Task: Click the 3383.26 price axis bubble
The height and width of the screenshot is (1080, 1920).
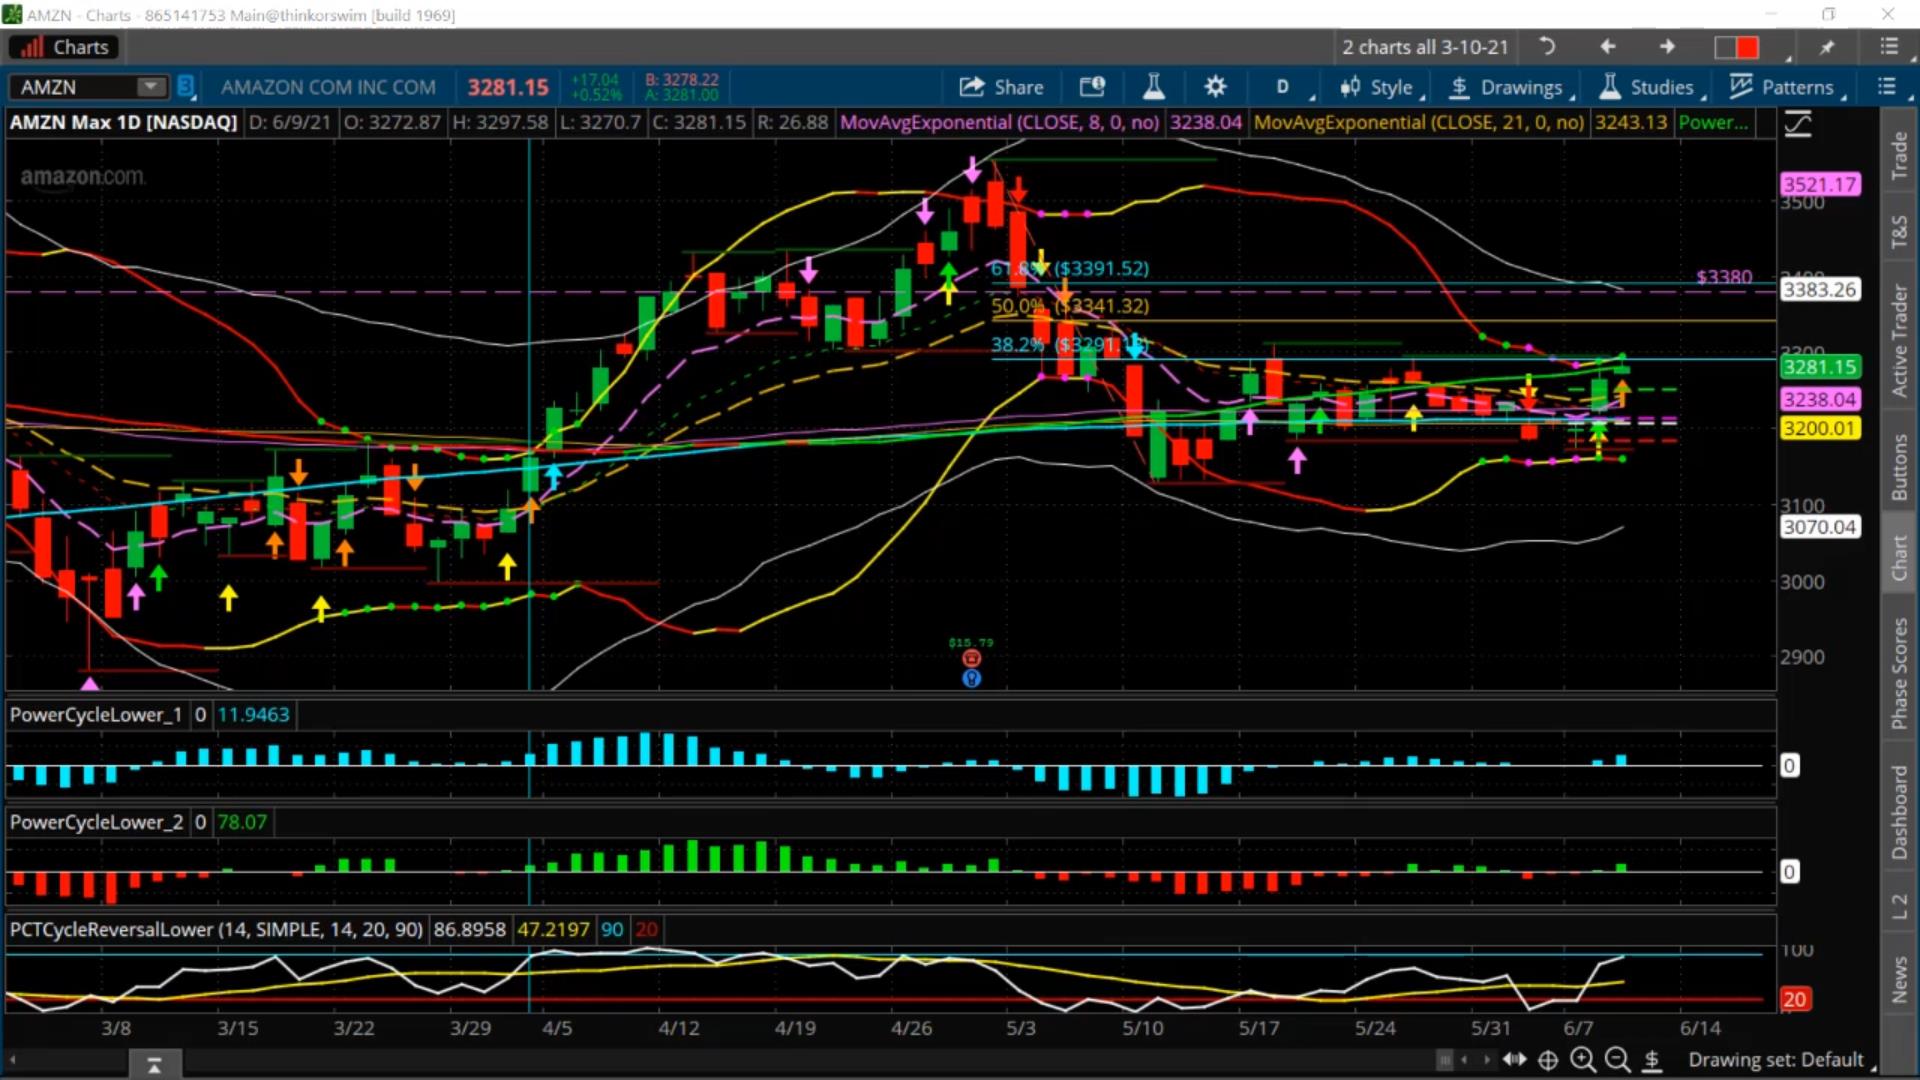Action: pos(1820,289)
